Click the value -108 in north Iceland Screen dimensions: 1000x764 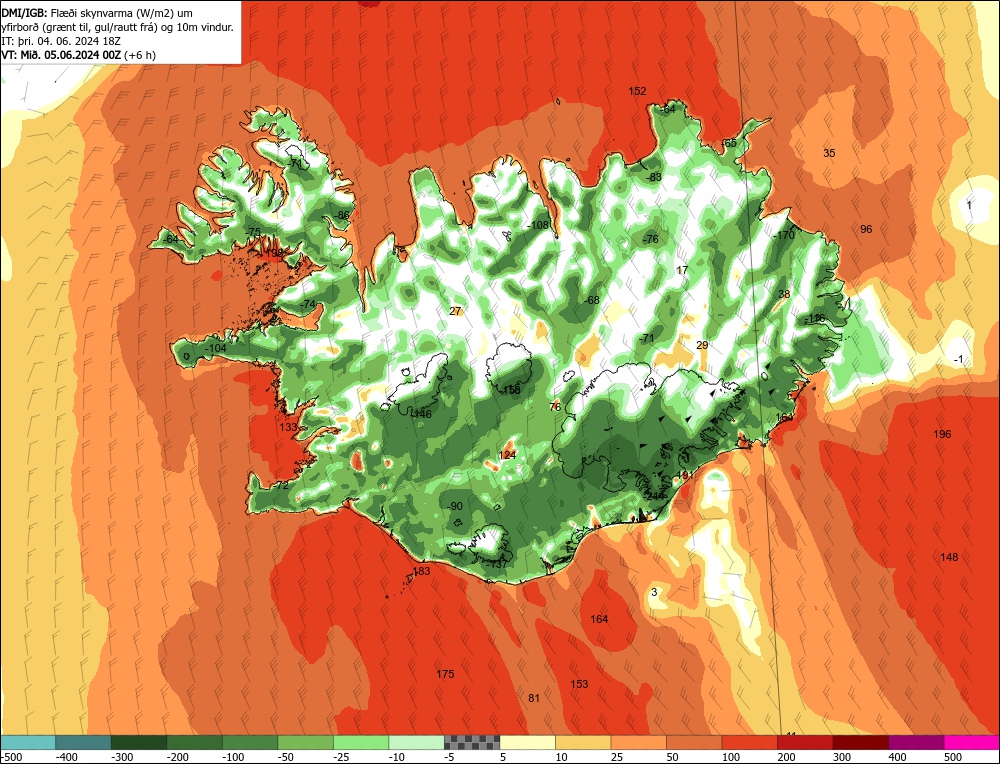[538, 225]
